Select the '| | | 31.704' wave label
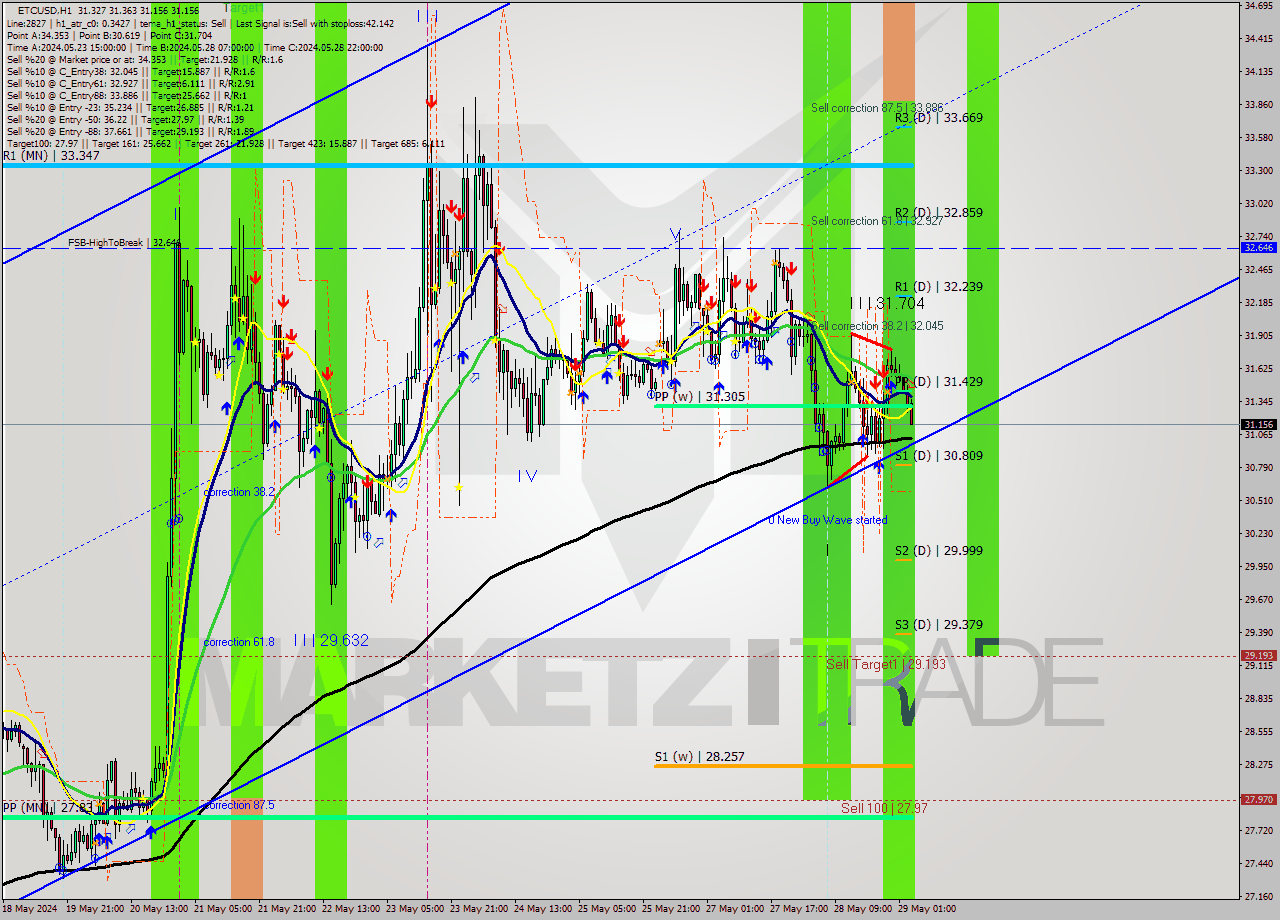This screenshot has width=1280, height=920. point(887,303)
